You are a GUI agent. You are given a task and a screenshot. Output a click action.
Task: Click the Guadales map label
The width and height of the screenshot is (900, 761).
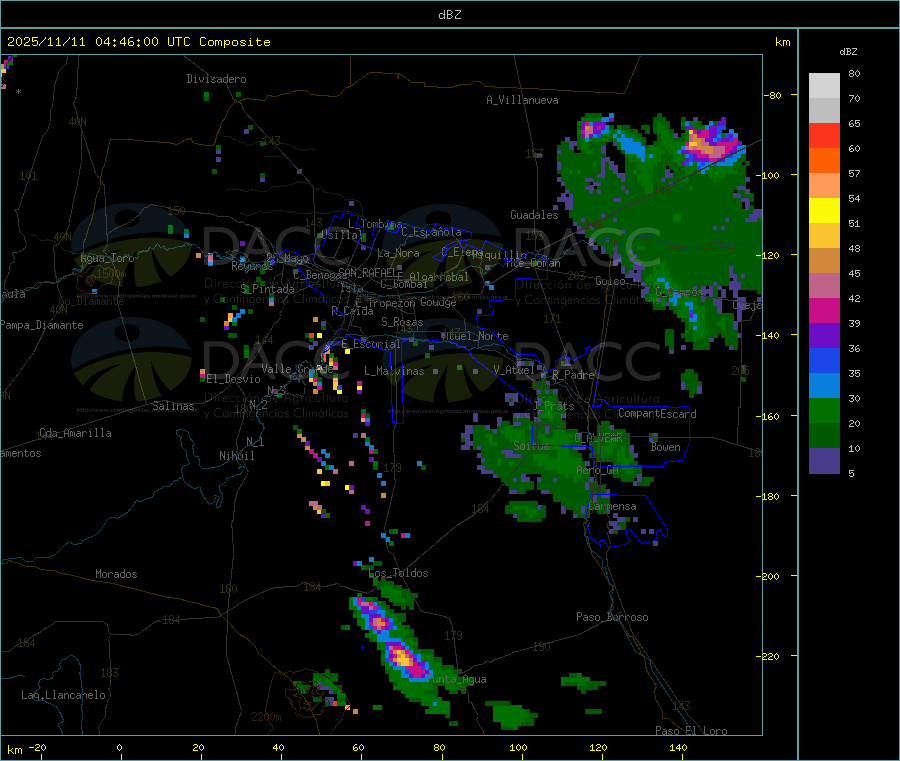(x=534, y=215)
